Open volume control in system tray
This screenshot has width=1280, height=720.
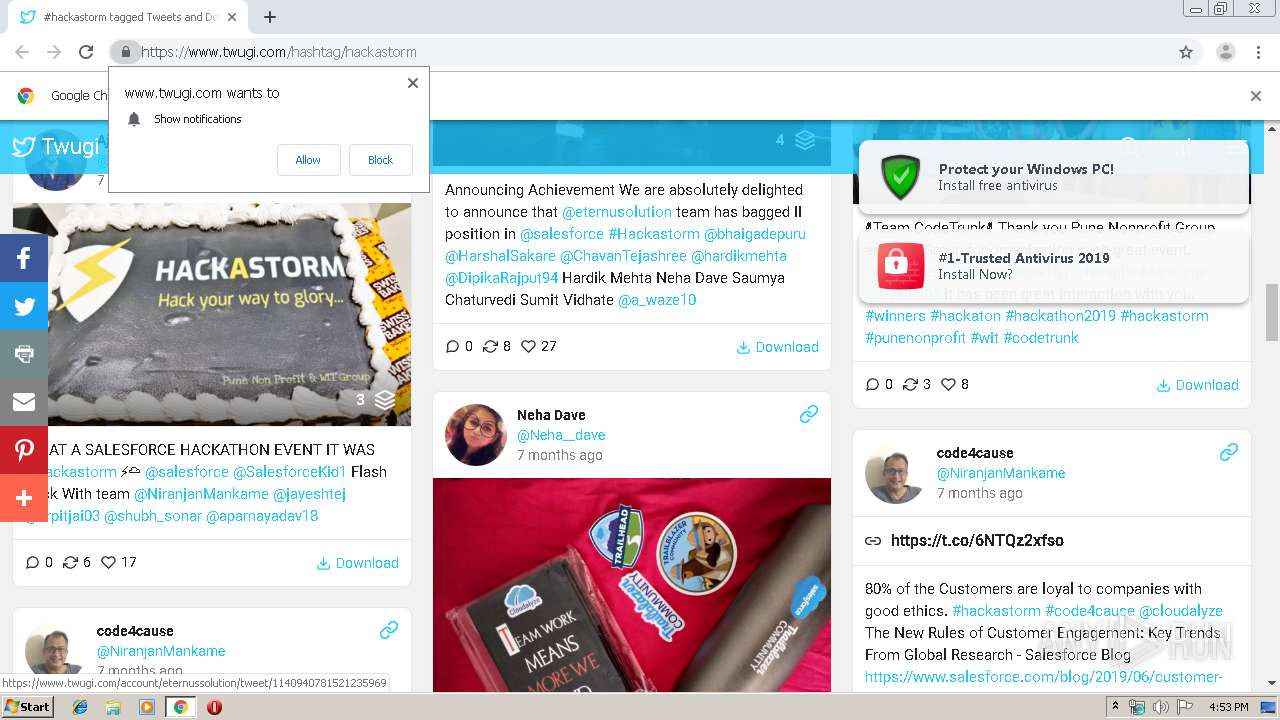coord(1161,707)
